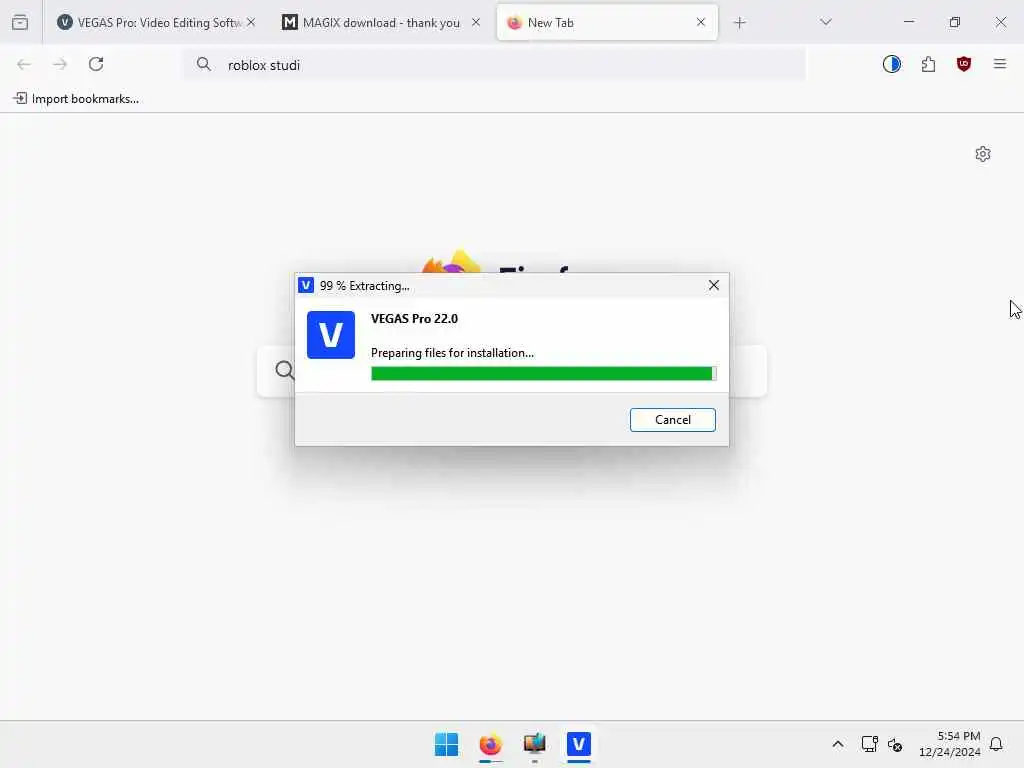1024x768 pixels.
Task: Show hidden system tray icons
Action: click(x=838, y=744)
